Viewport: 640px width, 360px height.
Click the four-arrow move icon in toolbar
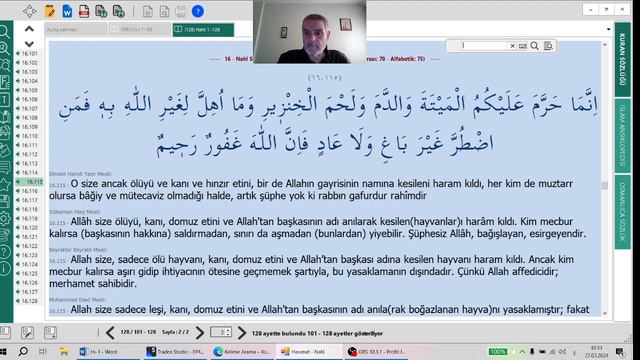pyautogui.click(x=29, y=11)
